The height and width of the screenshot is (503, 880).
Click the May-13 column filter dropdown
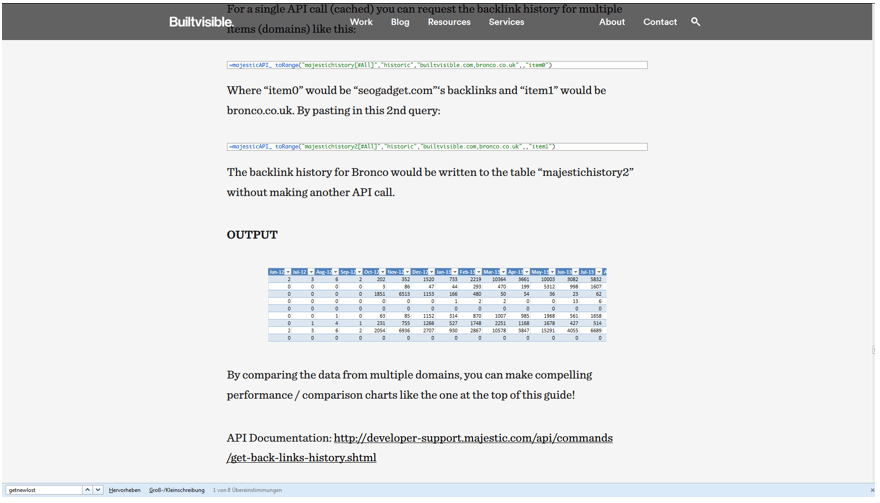pyautogui.click(x=550, y=272)
